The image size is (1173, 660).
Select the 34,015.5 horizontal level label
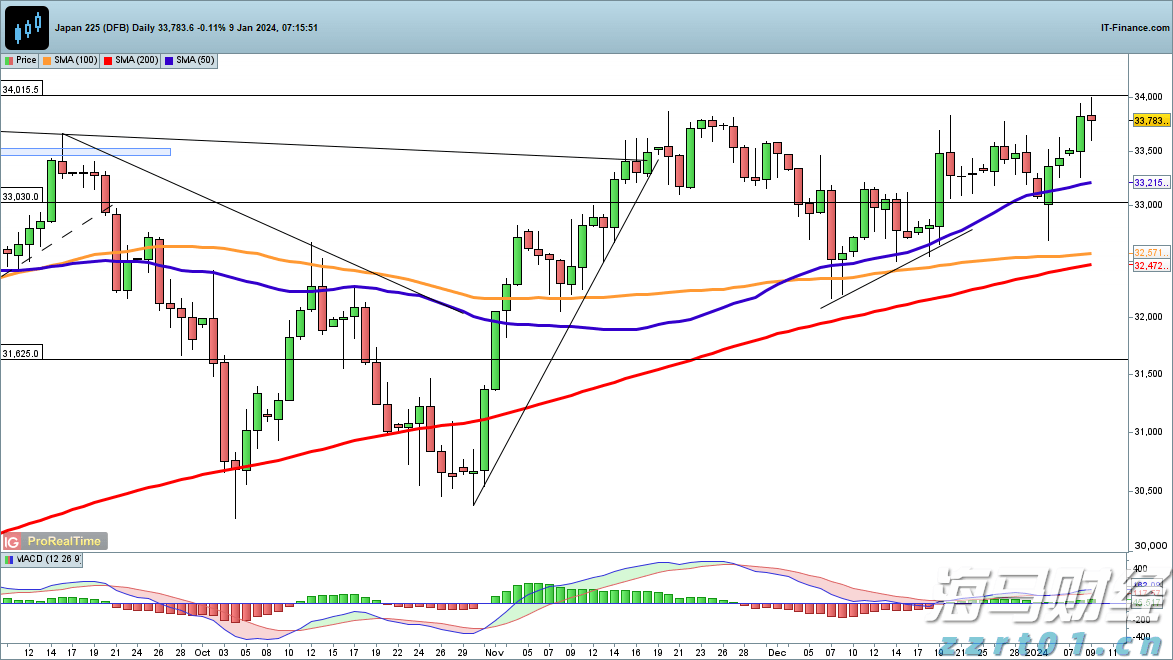tap(21, 90)
